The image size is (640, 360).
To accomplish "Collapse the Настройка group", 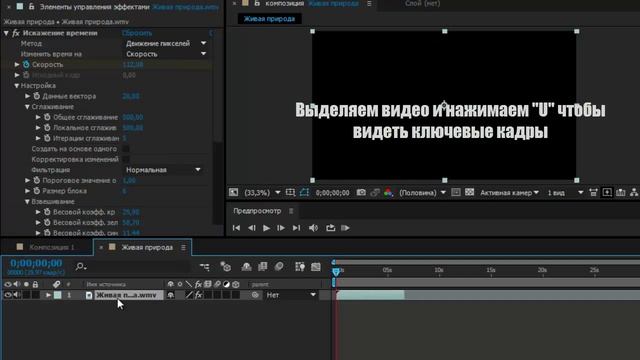I will [x=17, y=86].
